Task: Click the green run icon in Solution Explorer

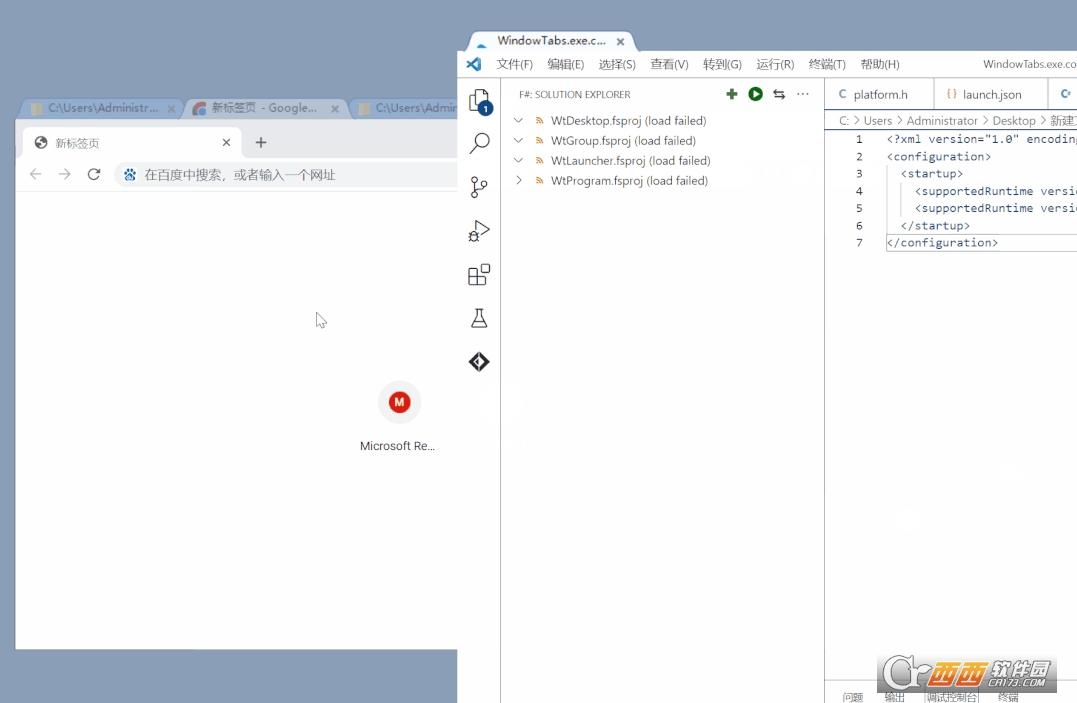Action: [x=756, y=94]
